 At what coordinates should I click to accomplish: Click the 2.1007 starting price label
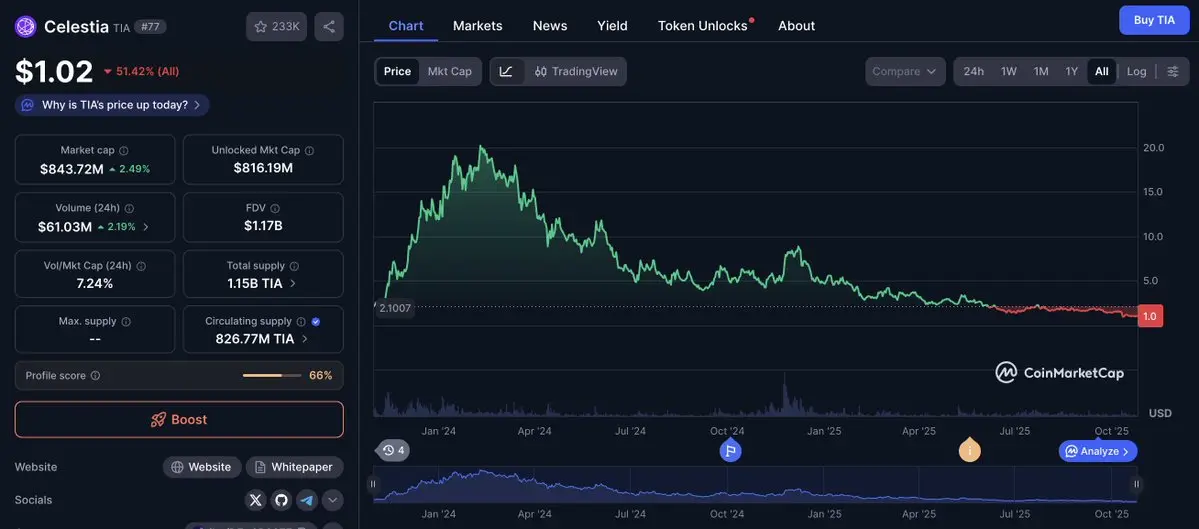395,309
